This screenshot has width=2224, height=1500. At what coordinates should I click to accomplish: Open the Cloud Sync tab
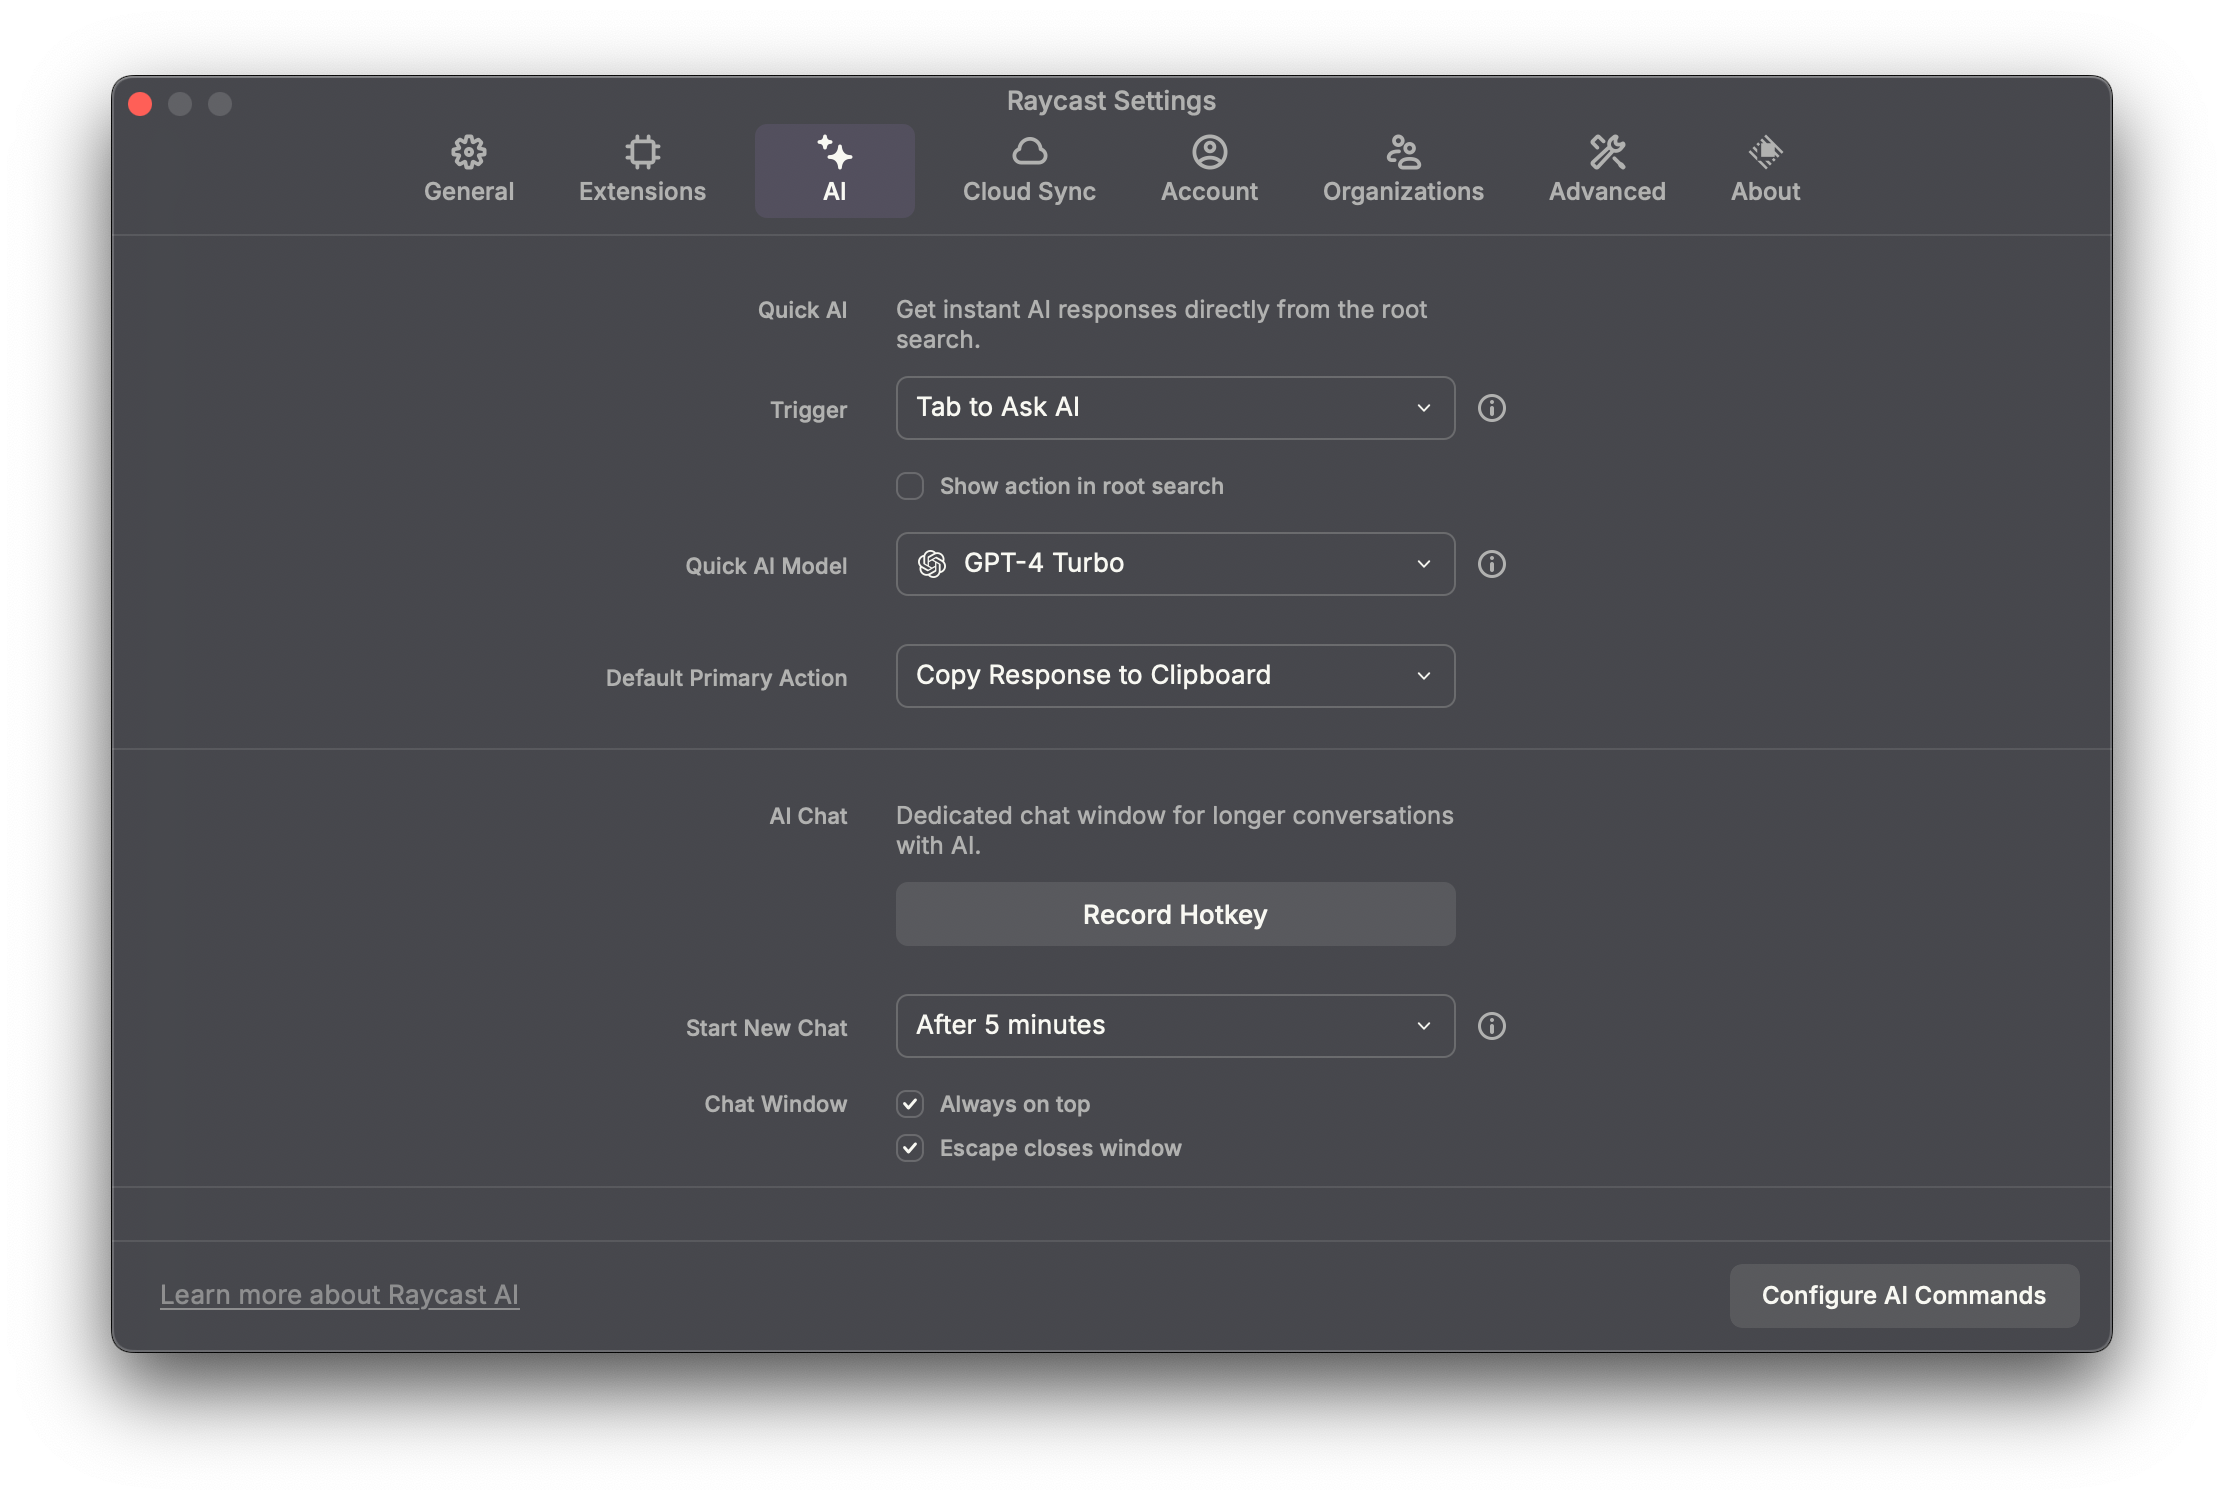pyautogui.click(x=1029, y=170)
